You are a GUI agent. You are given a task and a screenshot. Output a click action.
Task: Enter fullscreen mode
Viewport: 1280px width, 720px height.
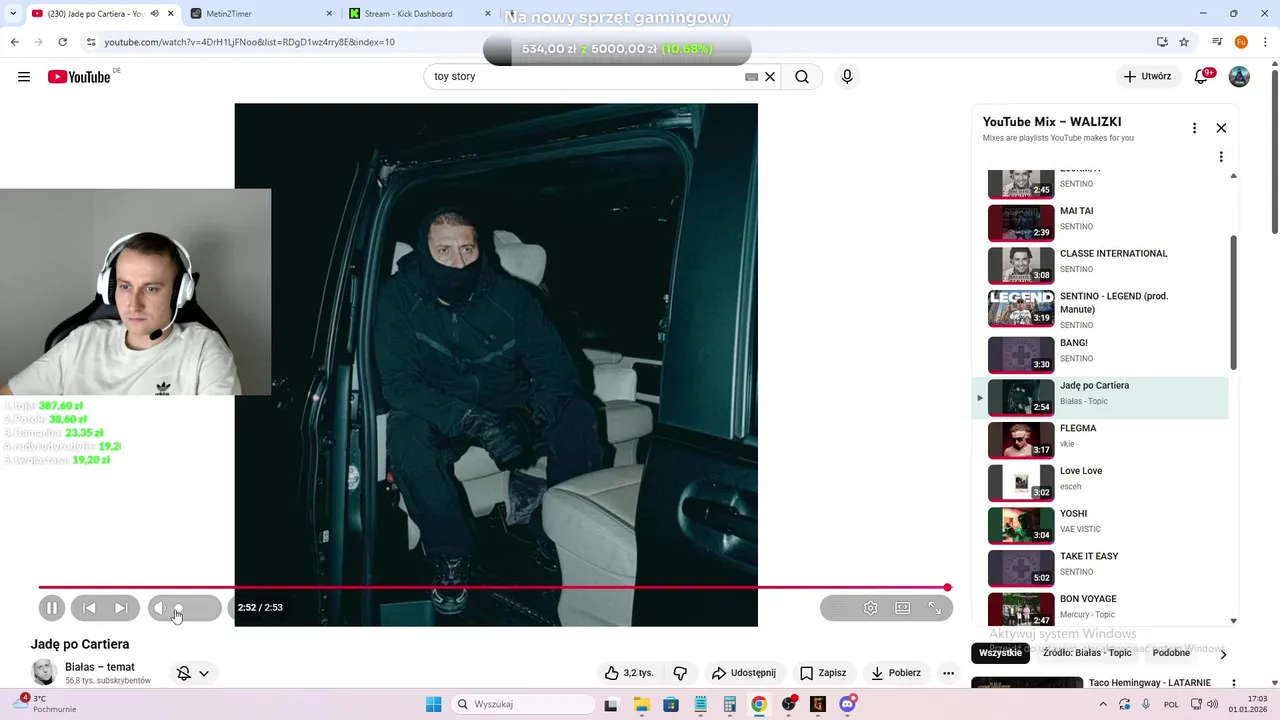[935, 608]
